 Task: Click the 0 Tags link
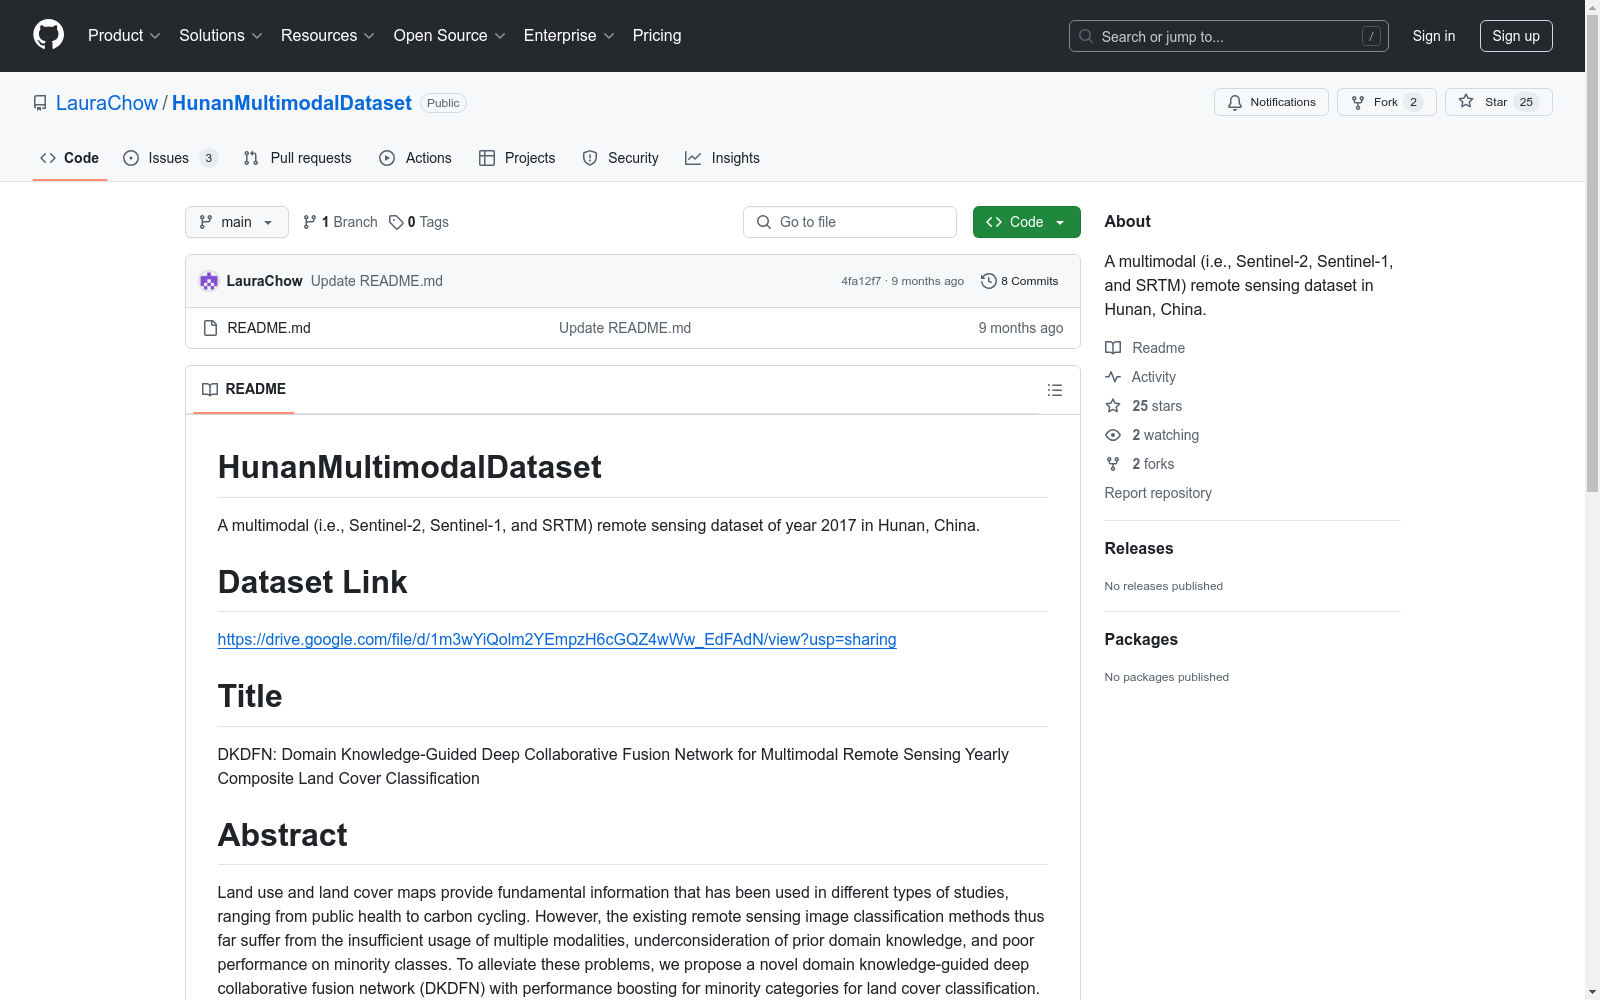[419, 222]
